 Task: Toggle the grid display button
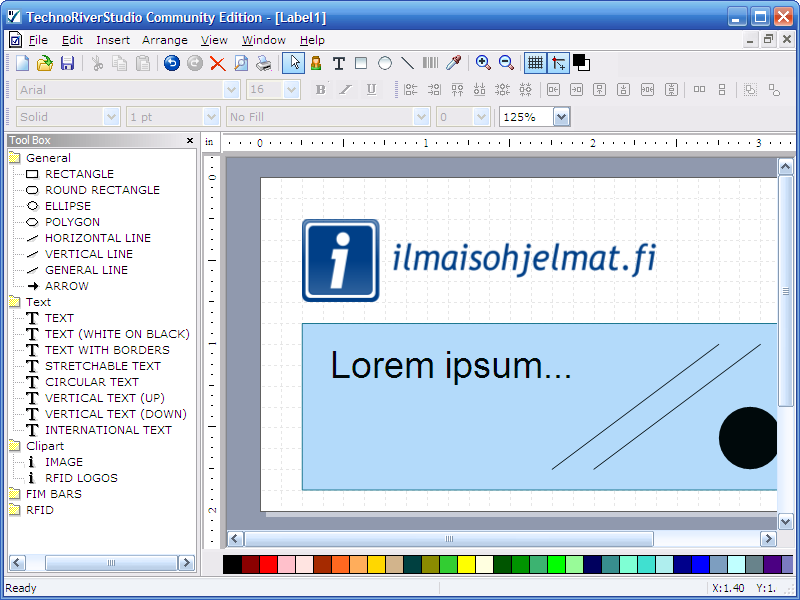point(535,63)
